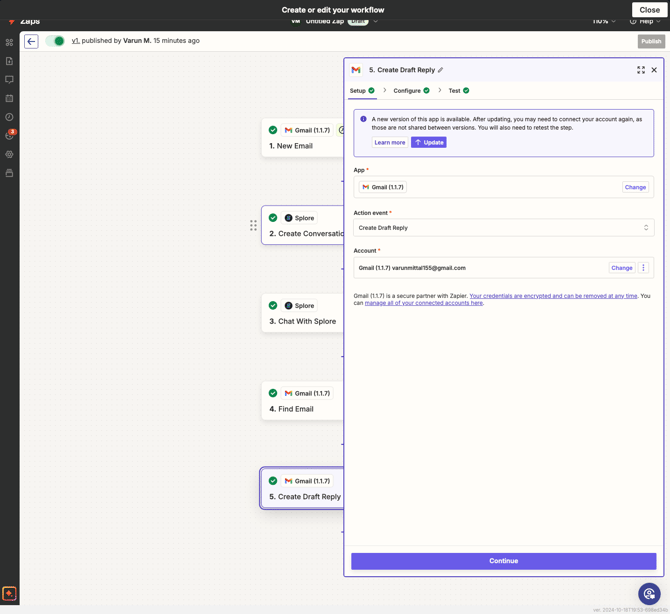Screen dimensions: 670x614
Task: Open the Action event dropdown
Action: (x=503, y=228)
